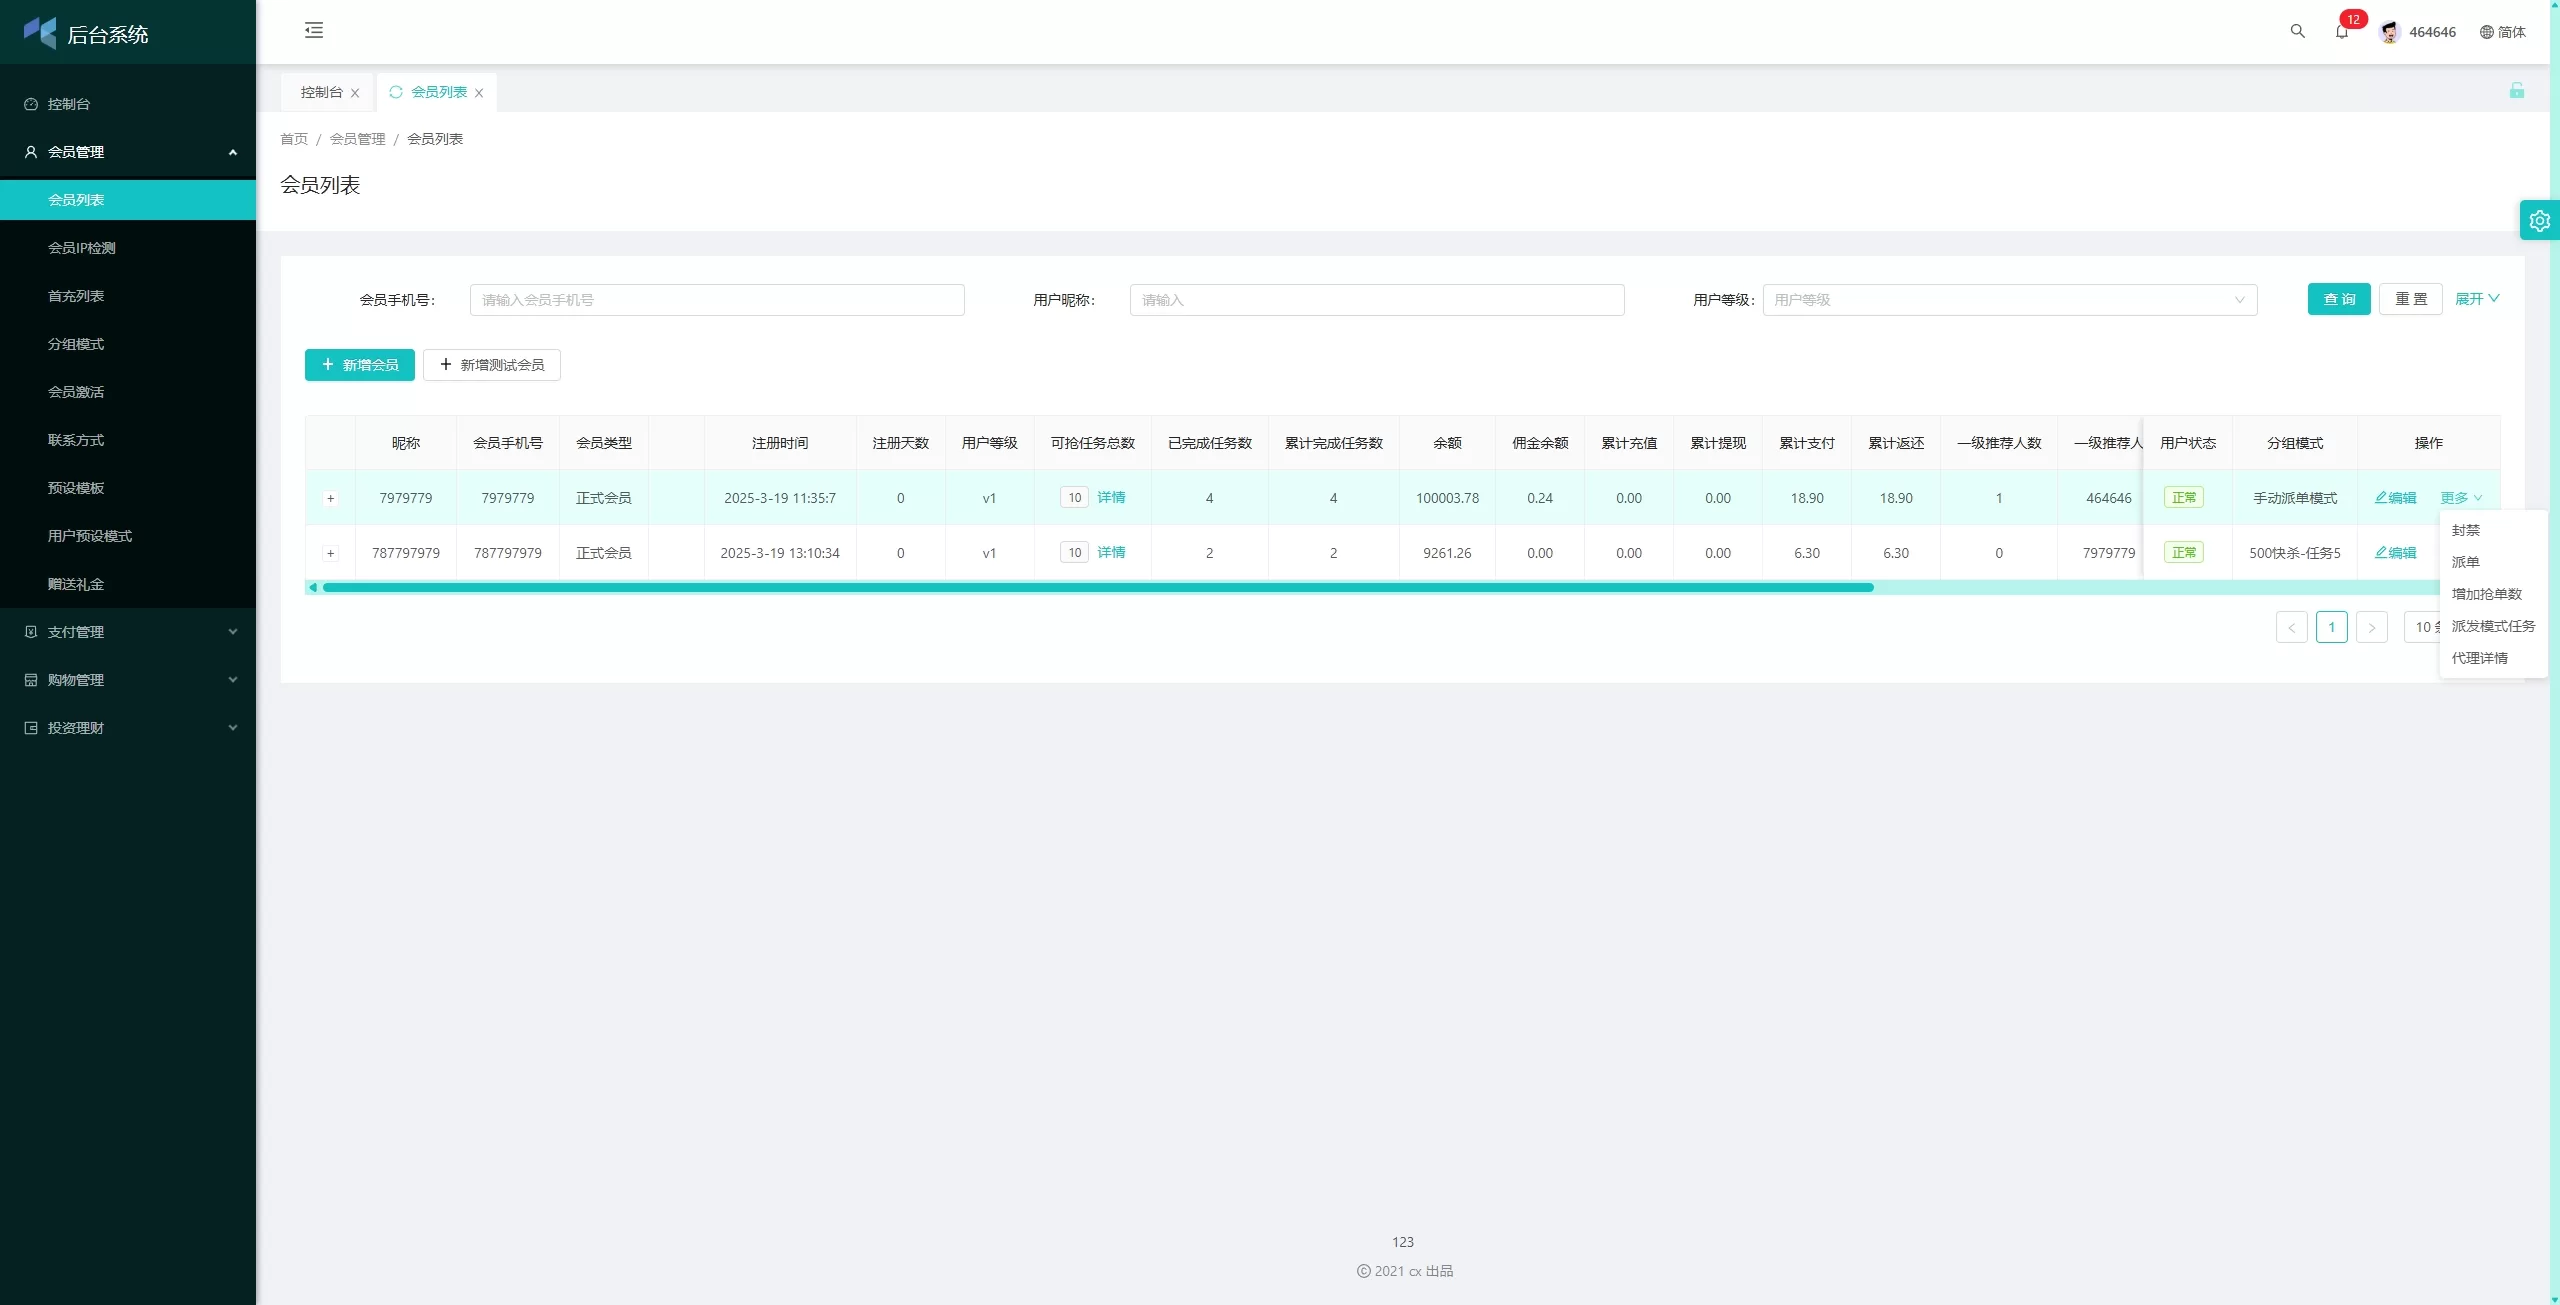
Task: Click the 简体 language globe icon
Action: (2486, 32)
